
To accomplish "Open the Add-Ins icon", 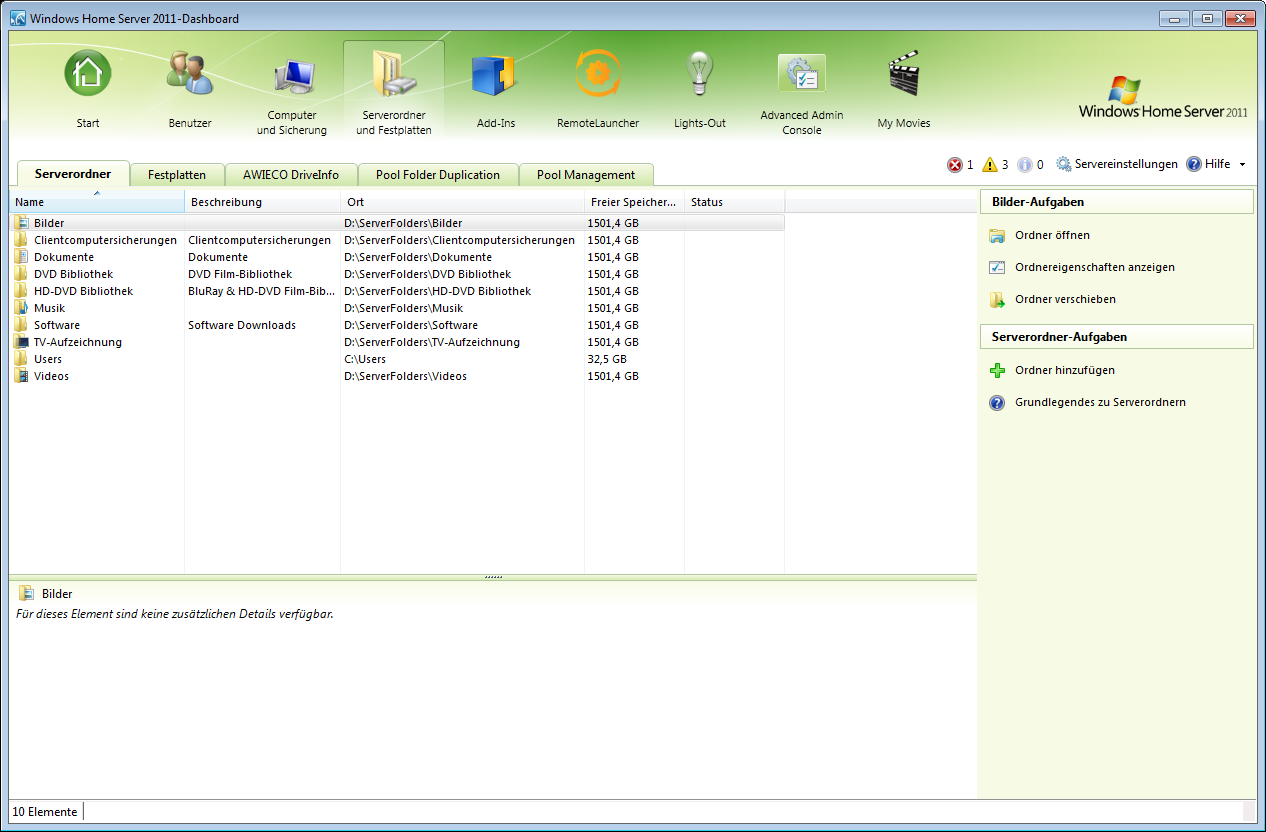I will tap(495, 76).
